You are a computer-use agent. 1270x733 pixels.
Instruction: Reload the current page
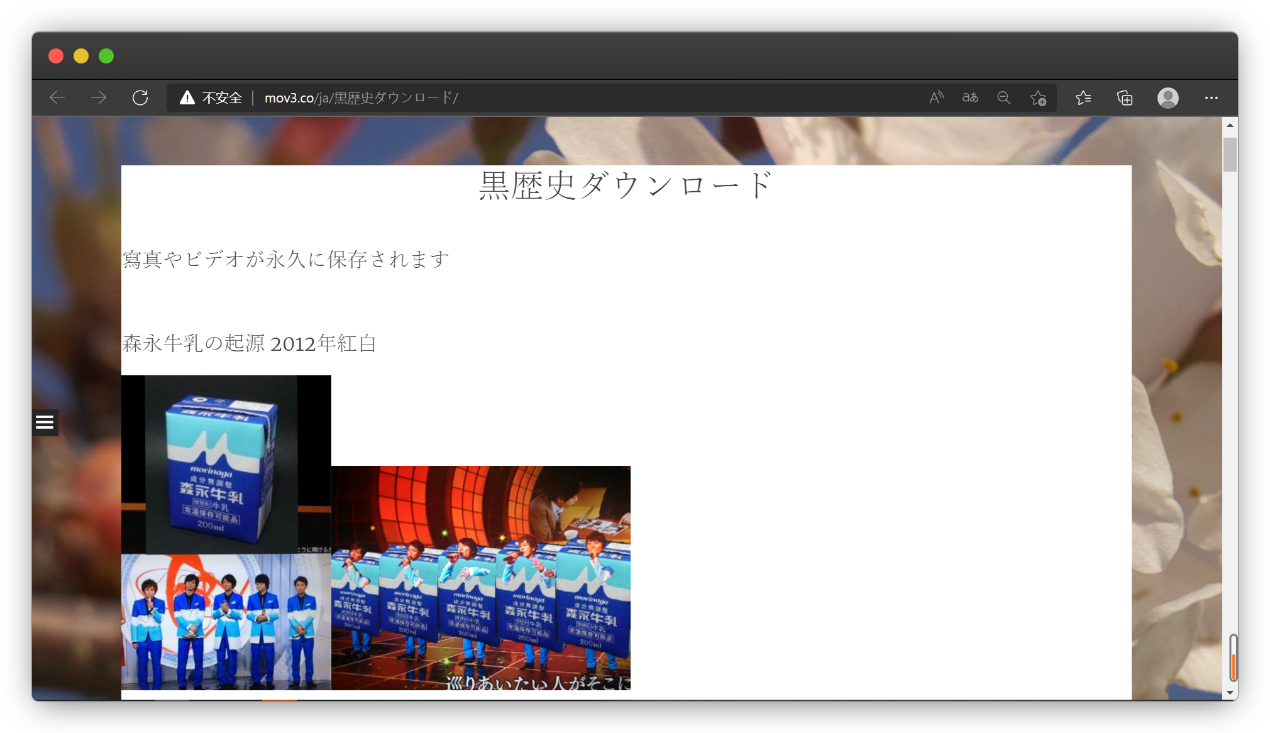(x=140, y=98)
